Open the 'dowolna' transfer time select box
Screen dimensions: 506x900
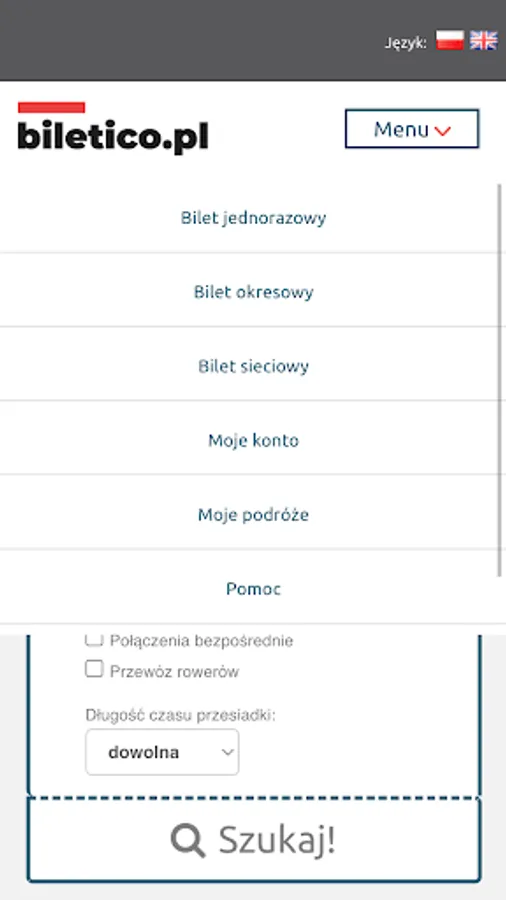coord(162,752)
